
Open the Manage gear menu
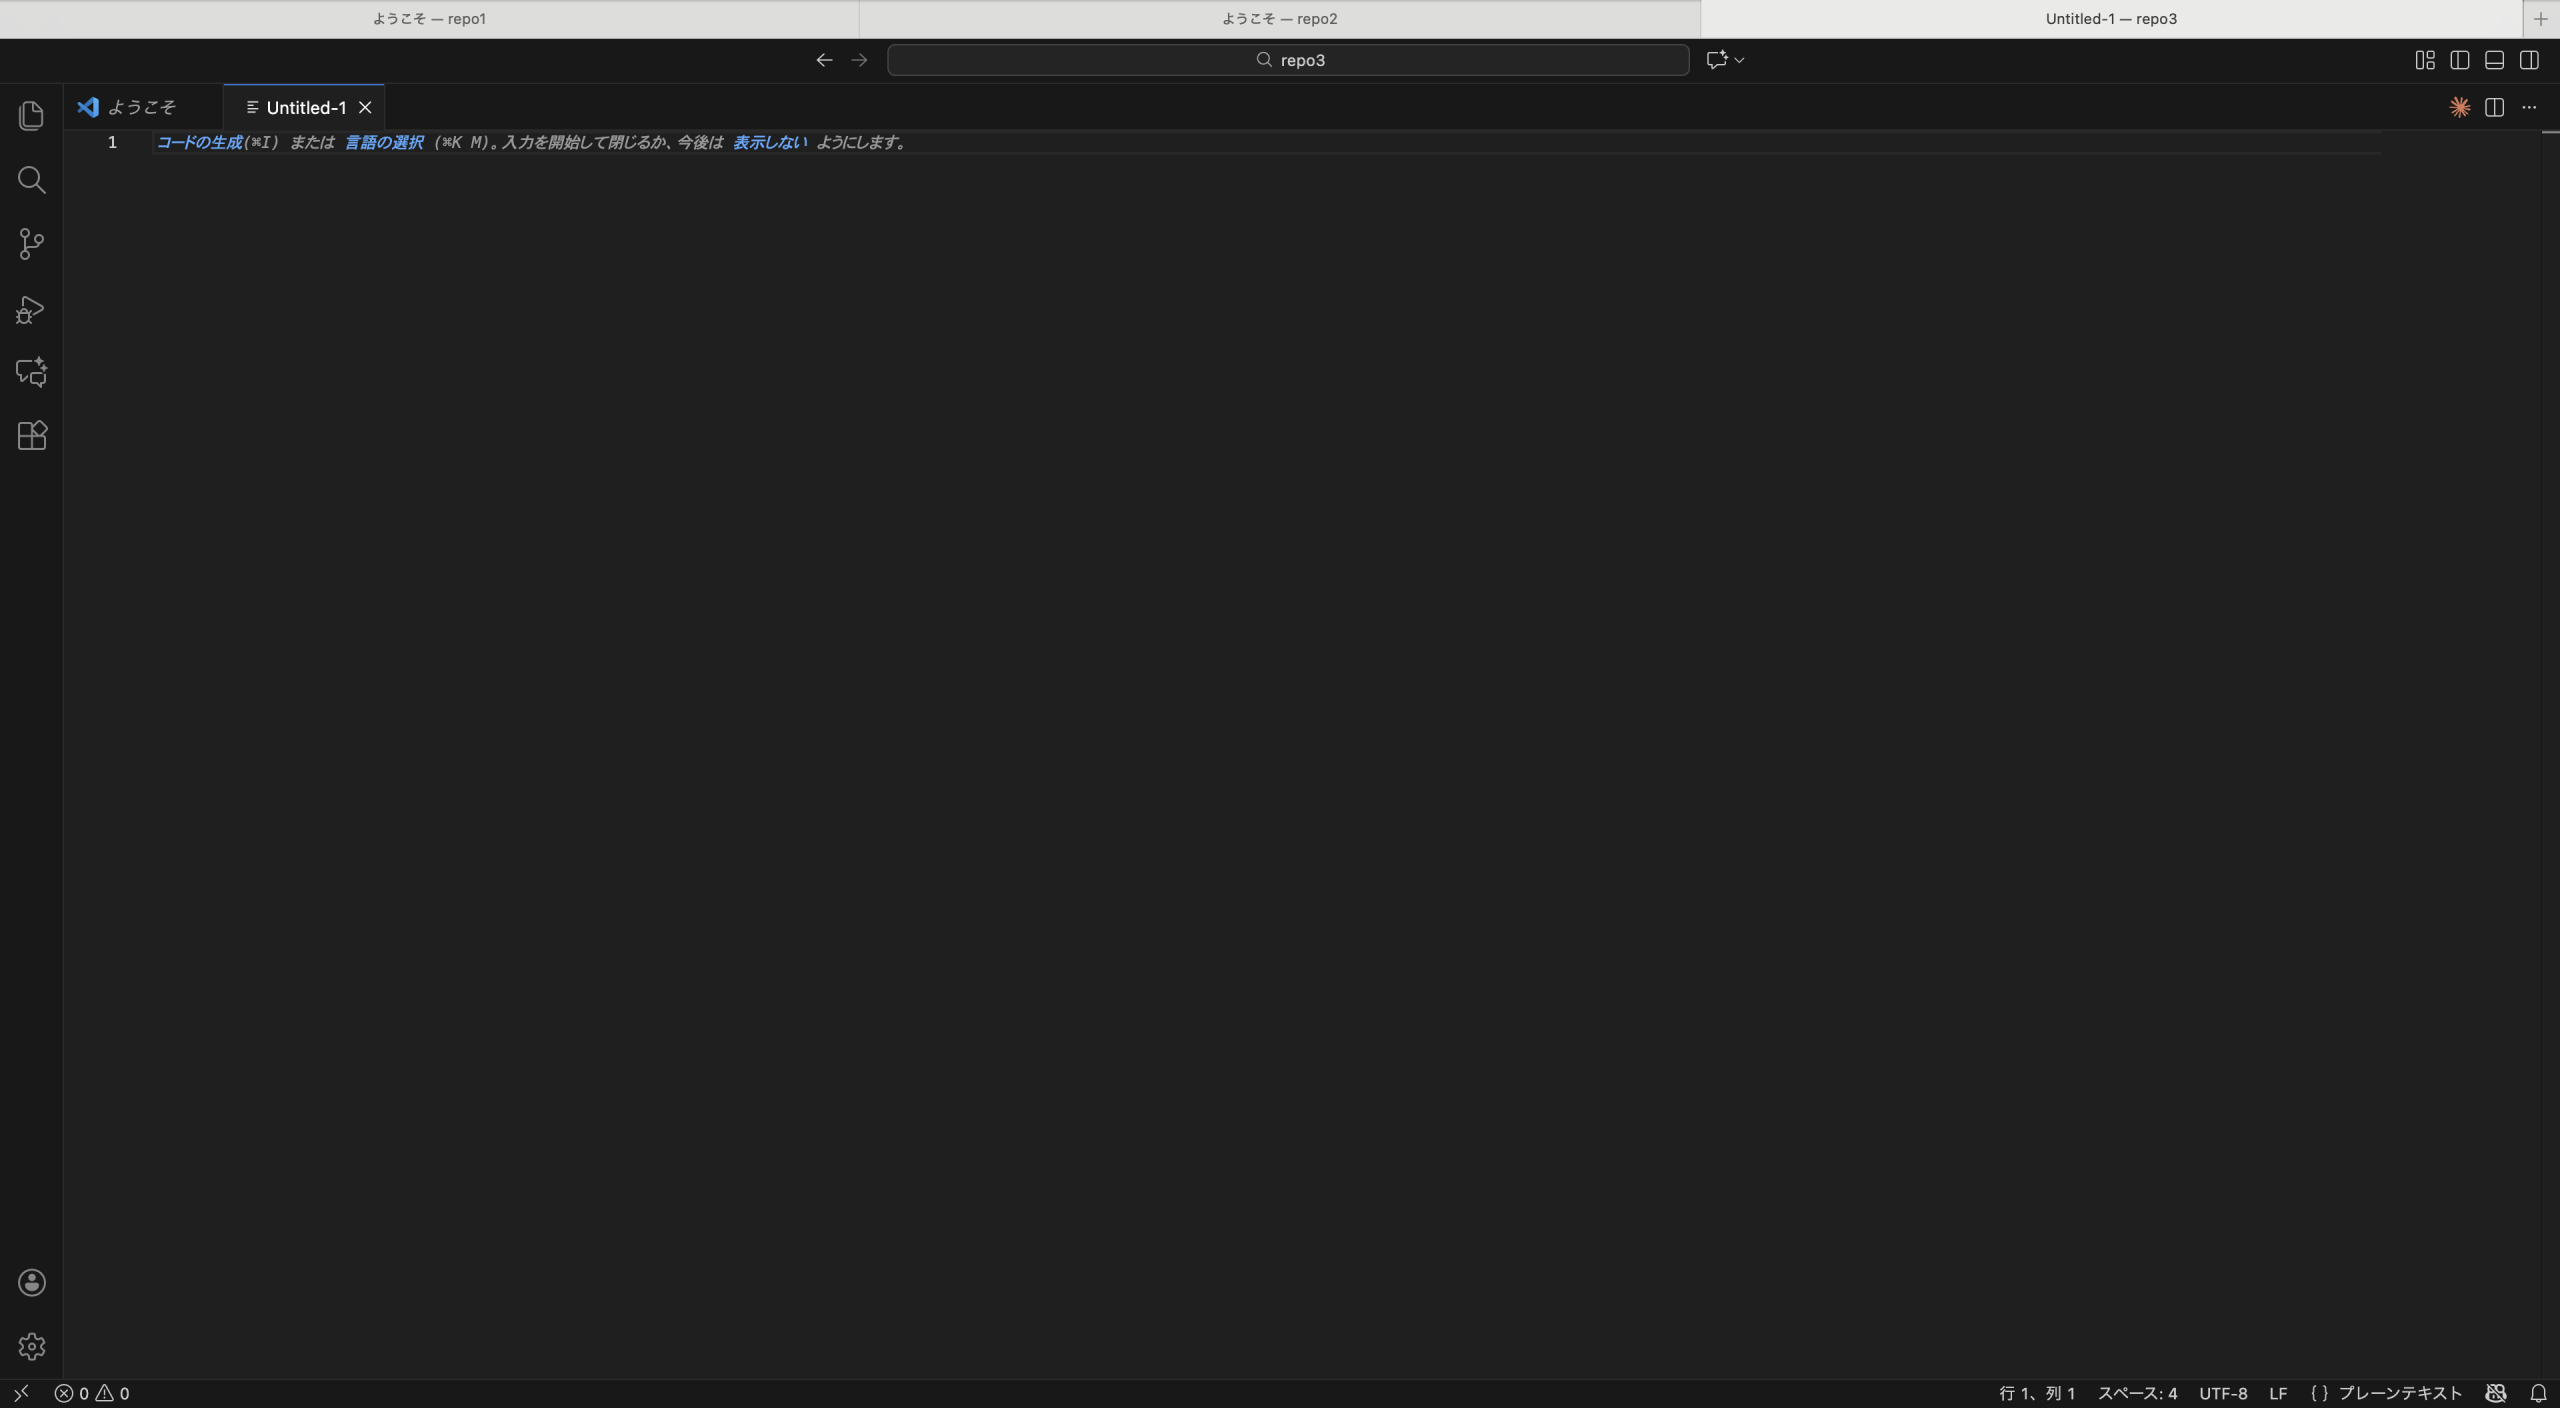tap(31, 1347)
